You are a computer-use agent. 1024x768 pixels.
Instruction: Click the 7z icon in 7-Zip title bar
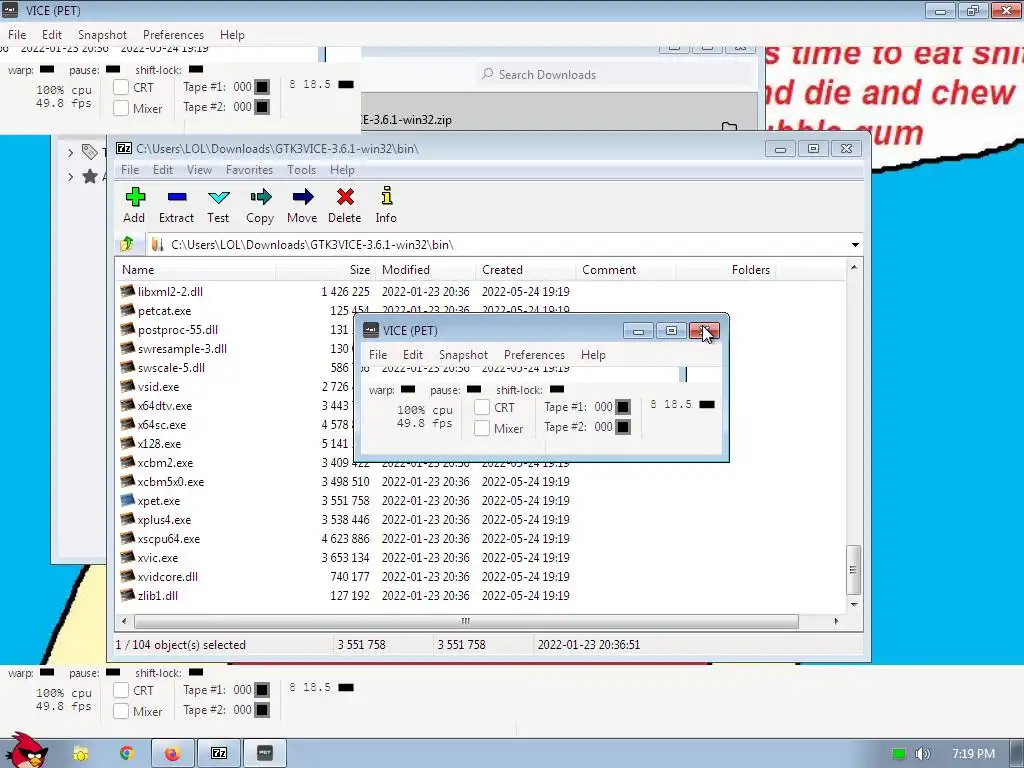tap(123, 148)
